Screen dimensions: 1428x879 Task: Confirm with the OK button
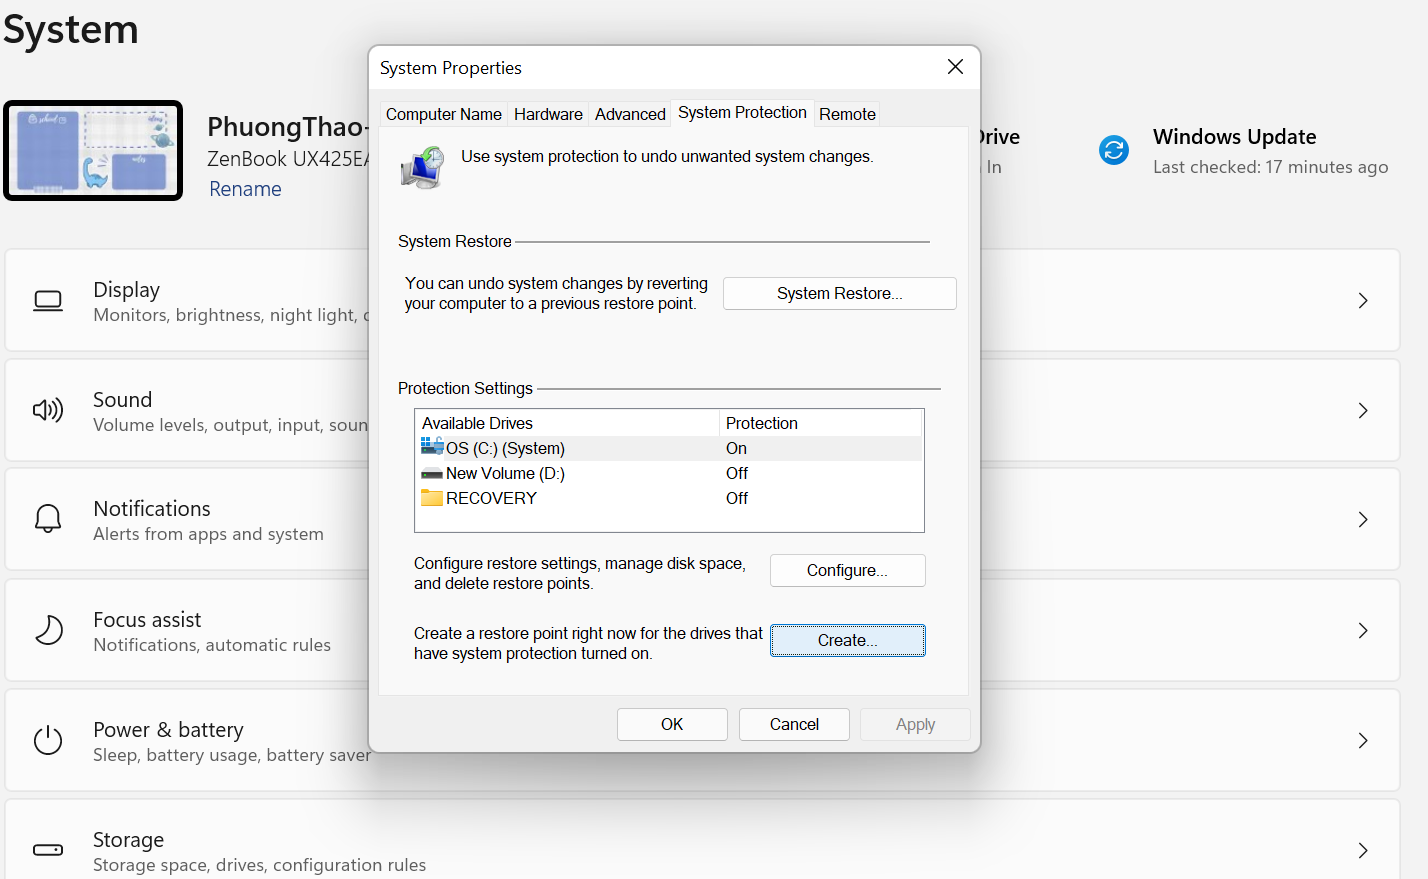click(x=672, y=724)
